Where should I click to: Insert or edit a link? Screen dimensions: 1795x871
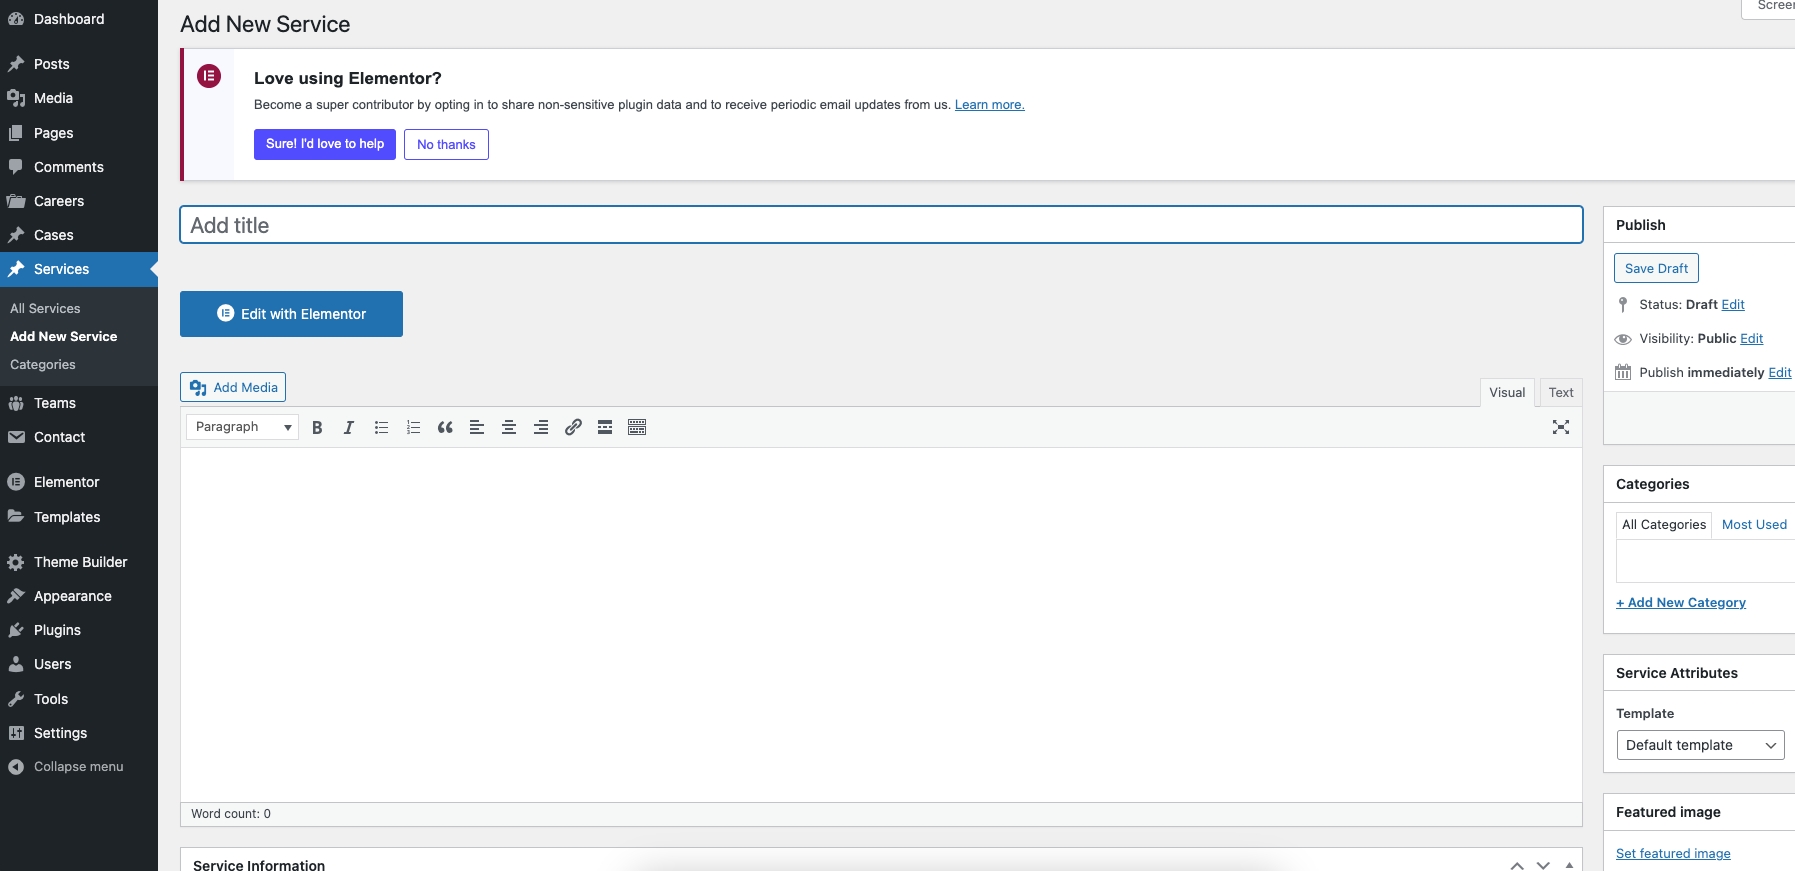click(x=573, y=428)
